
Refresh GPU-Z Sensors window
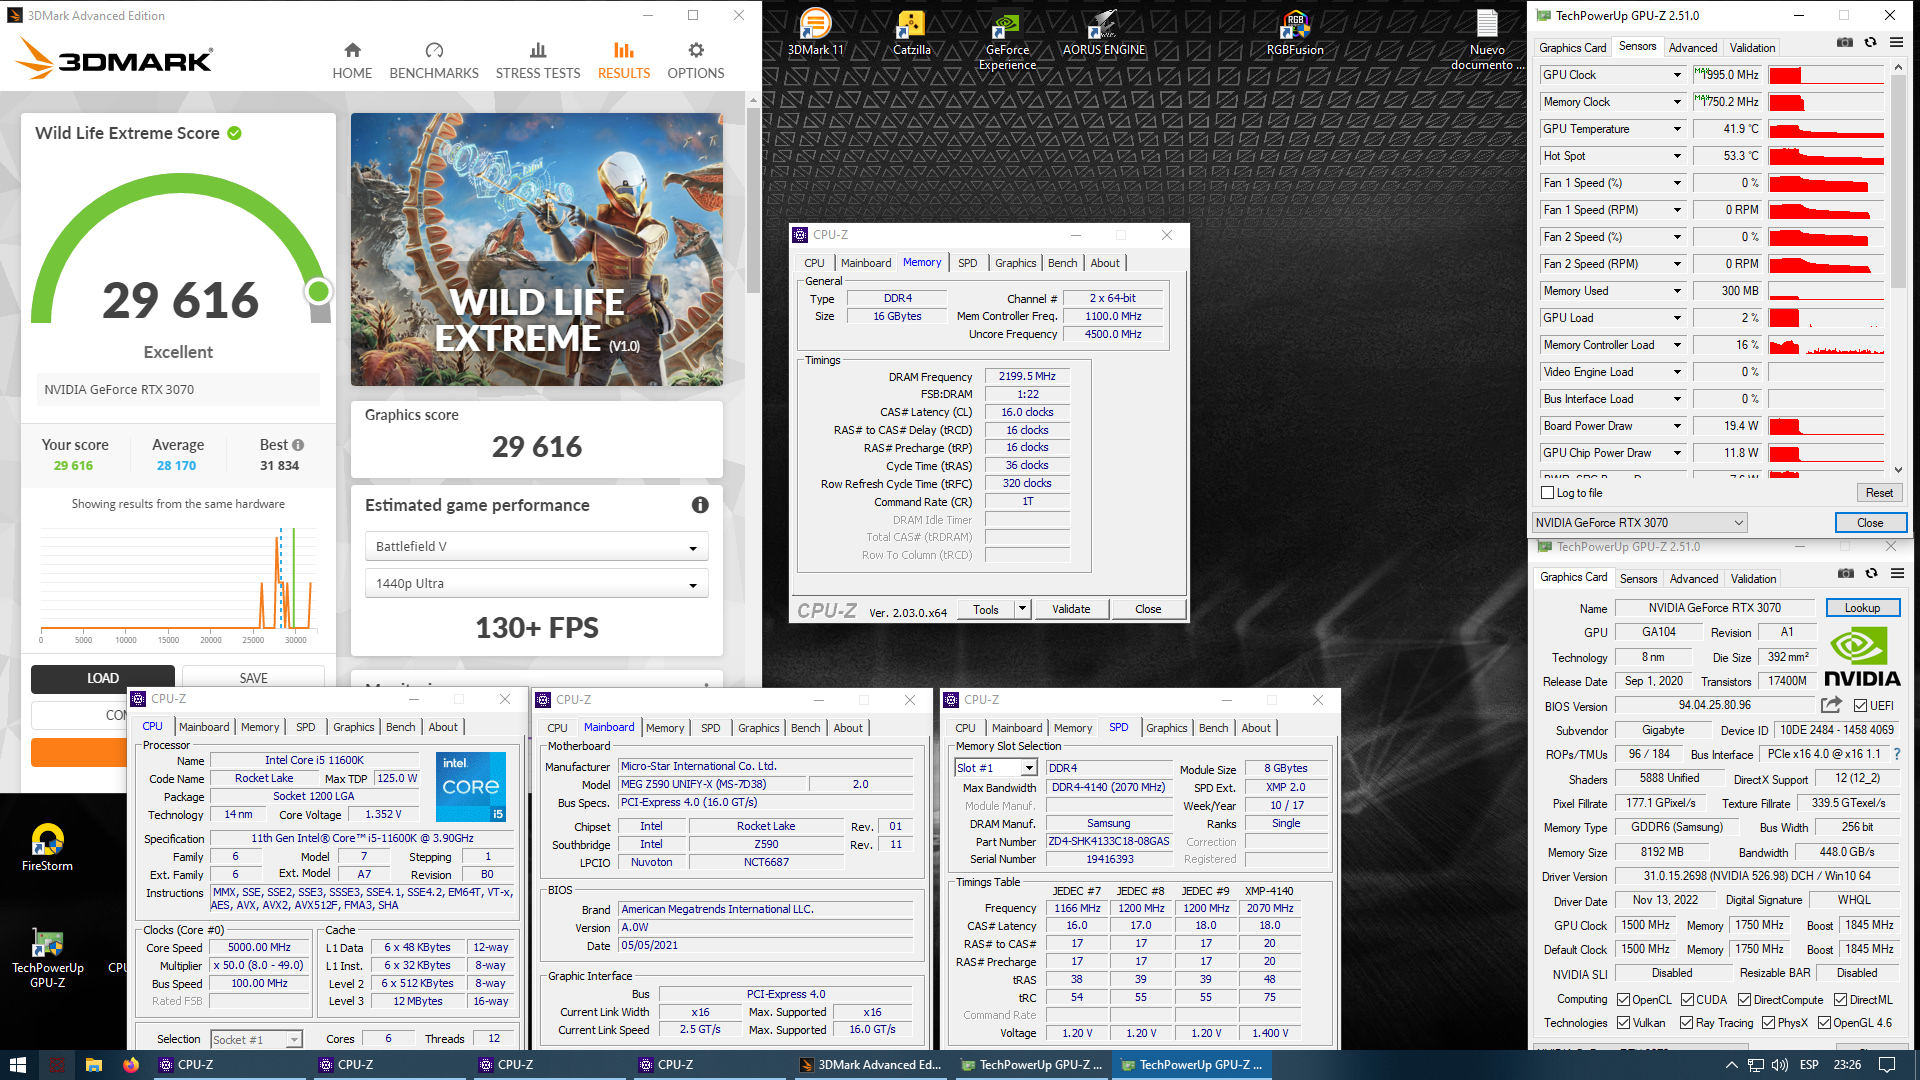click(1870, 42)
